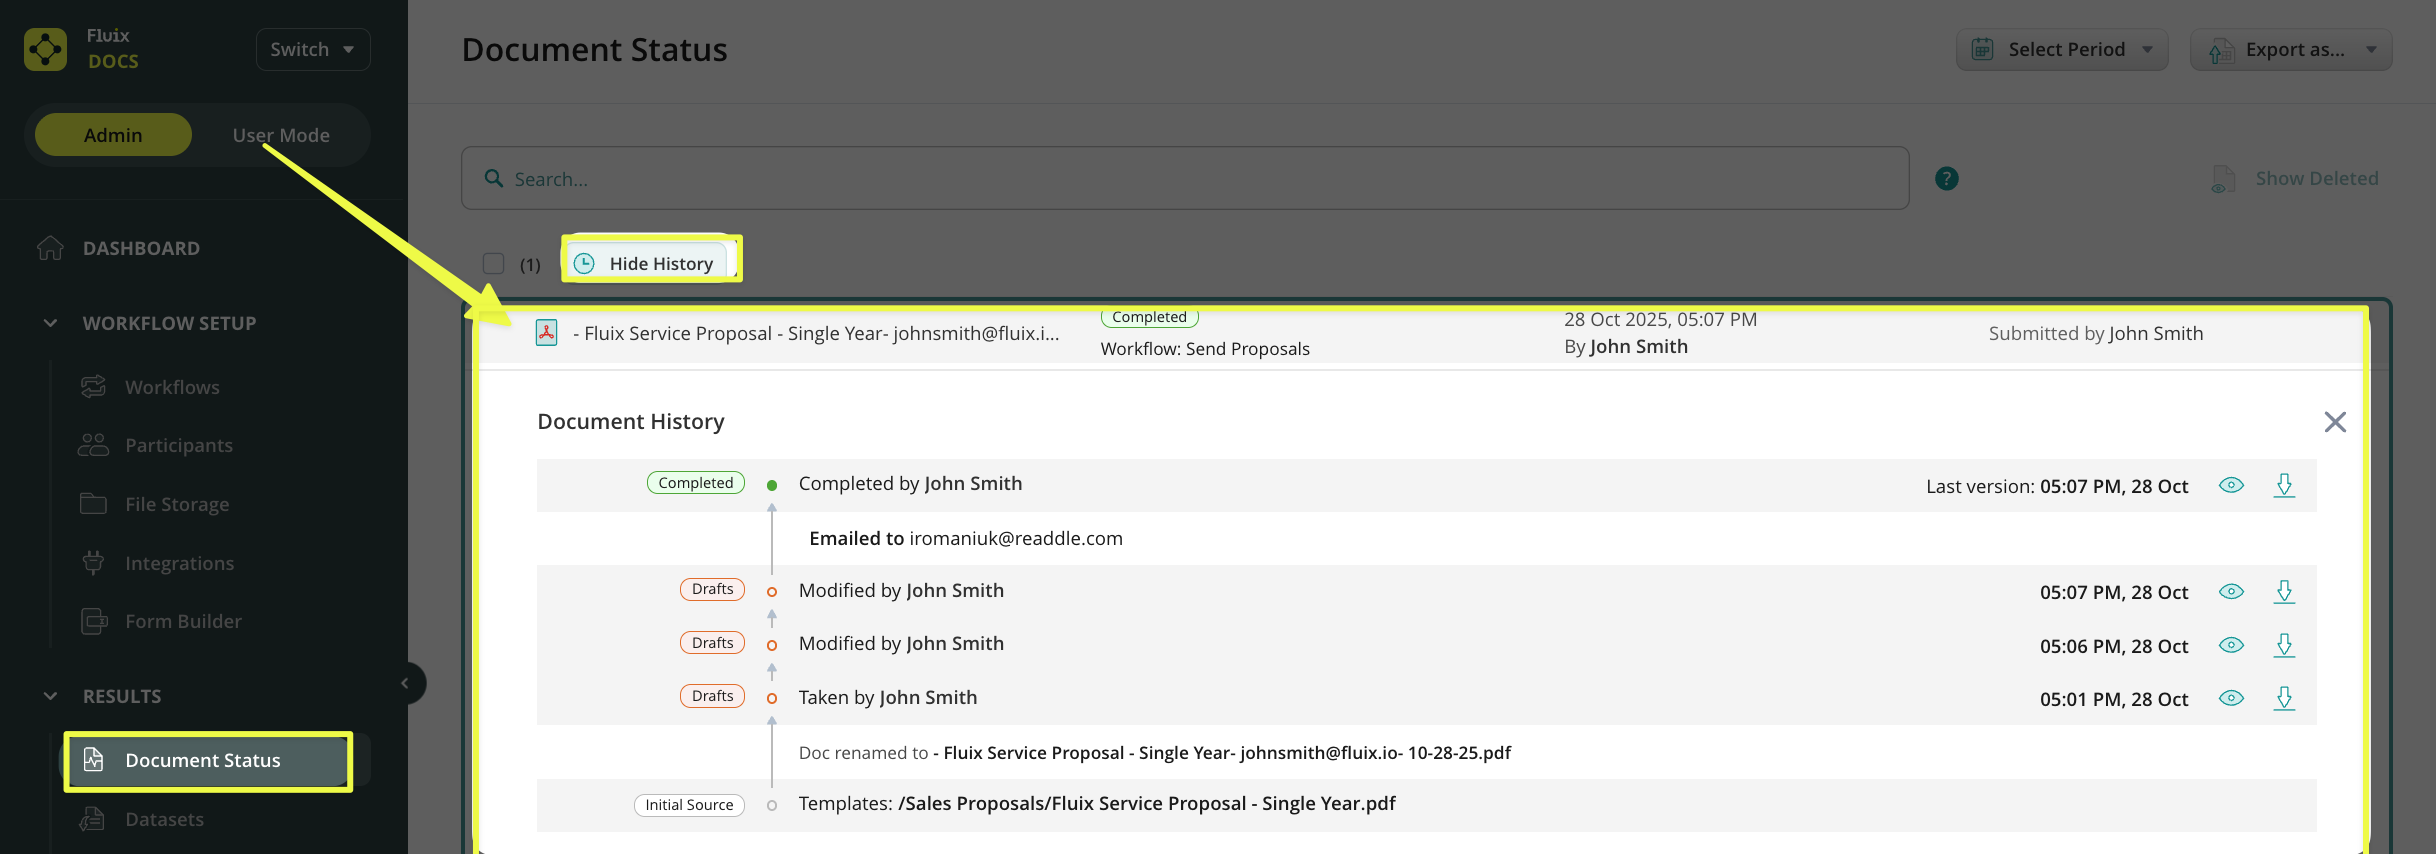Screen dimensions: 2436x854
Task: Download the 05:06 PM draft version
Action: (2284, 646)
